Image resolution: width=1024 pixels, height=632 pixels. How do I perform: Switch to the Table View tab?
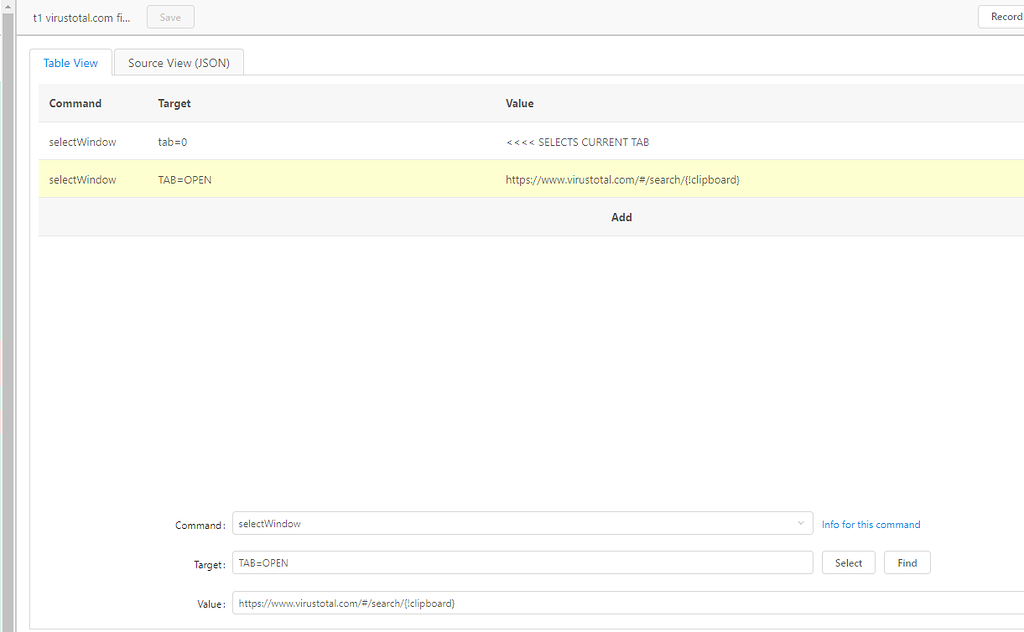pyautogui.click(x=71, y=63)
